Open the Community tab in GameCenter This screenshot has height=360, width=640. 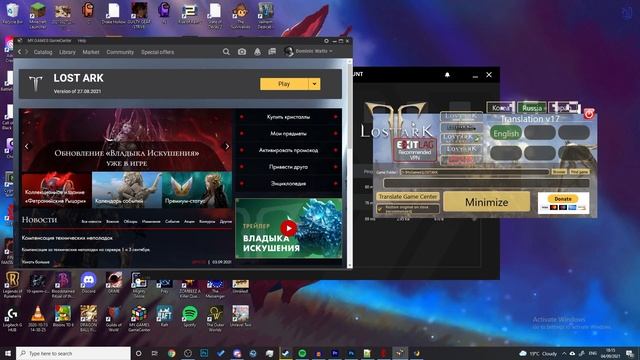coord(120,52)
